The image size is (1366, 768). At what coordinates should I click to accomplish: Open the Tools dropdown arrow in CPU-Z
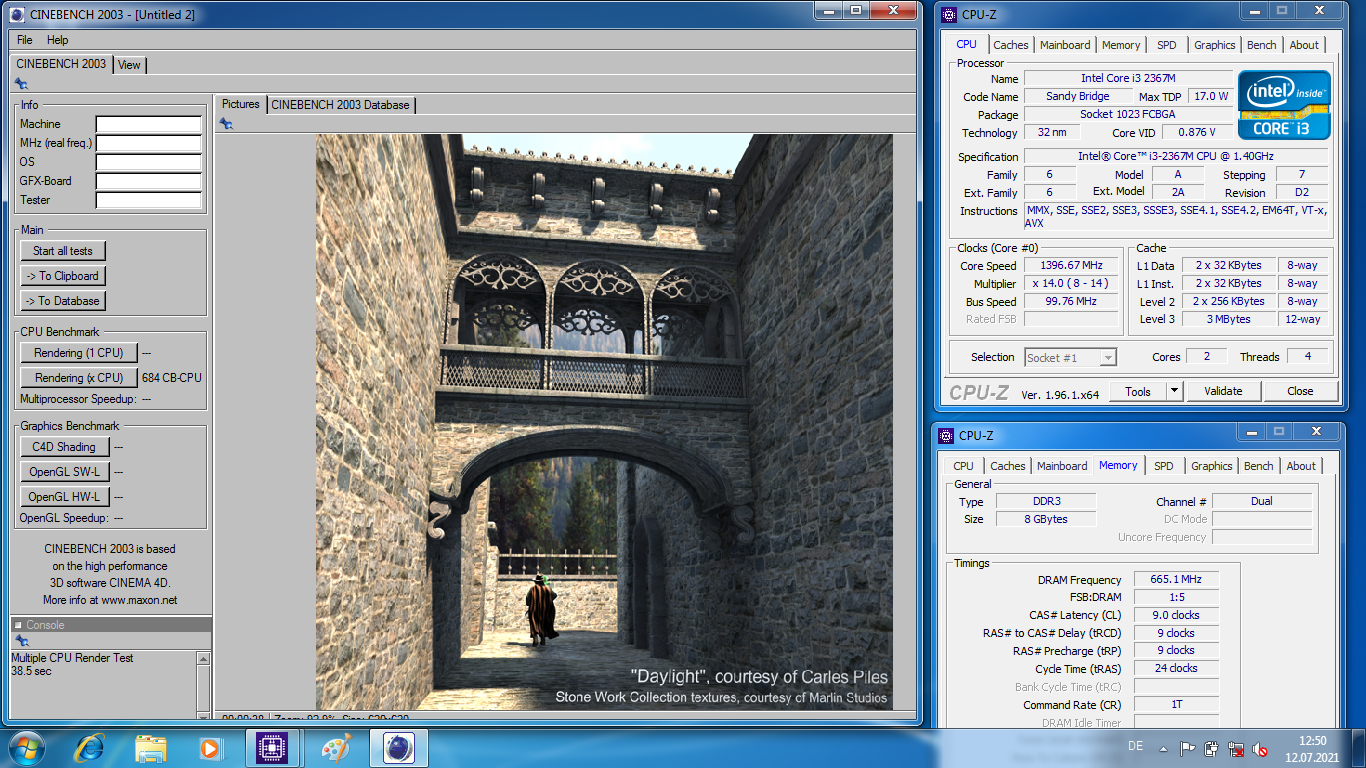[1175, 391]
